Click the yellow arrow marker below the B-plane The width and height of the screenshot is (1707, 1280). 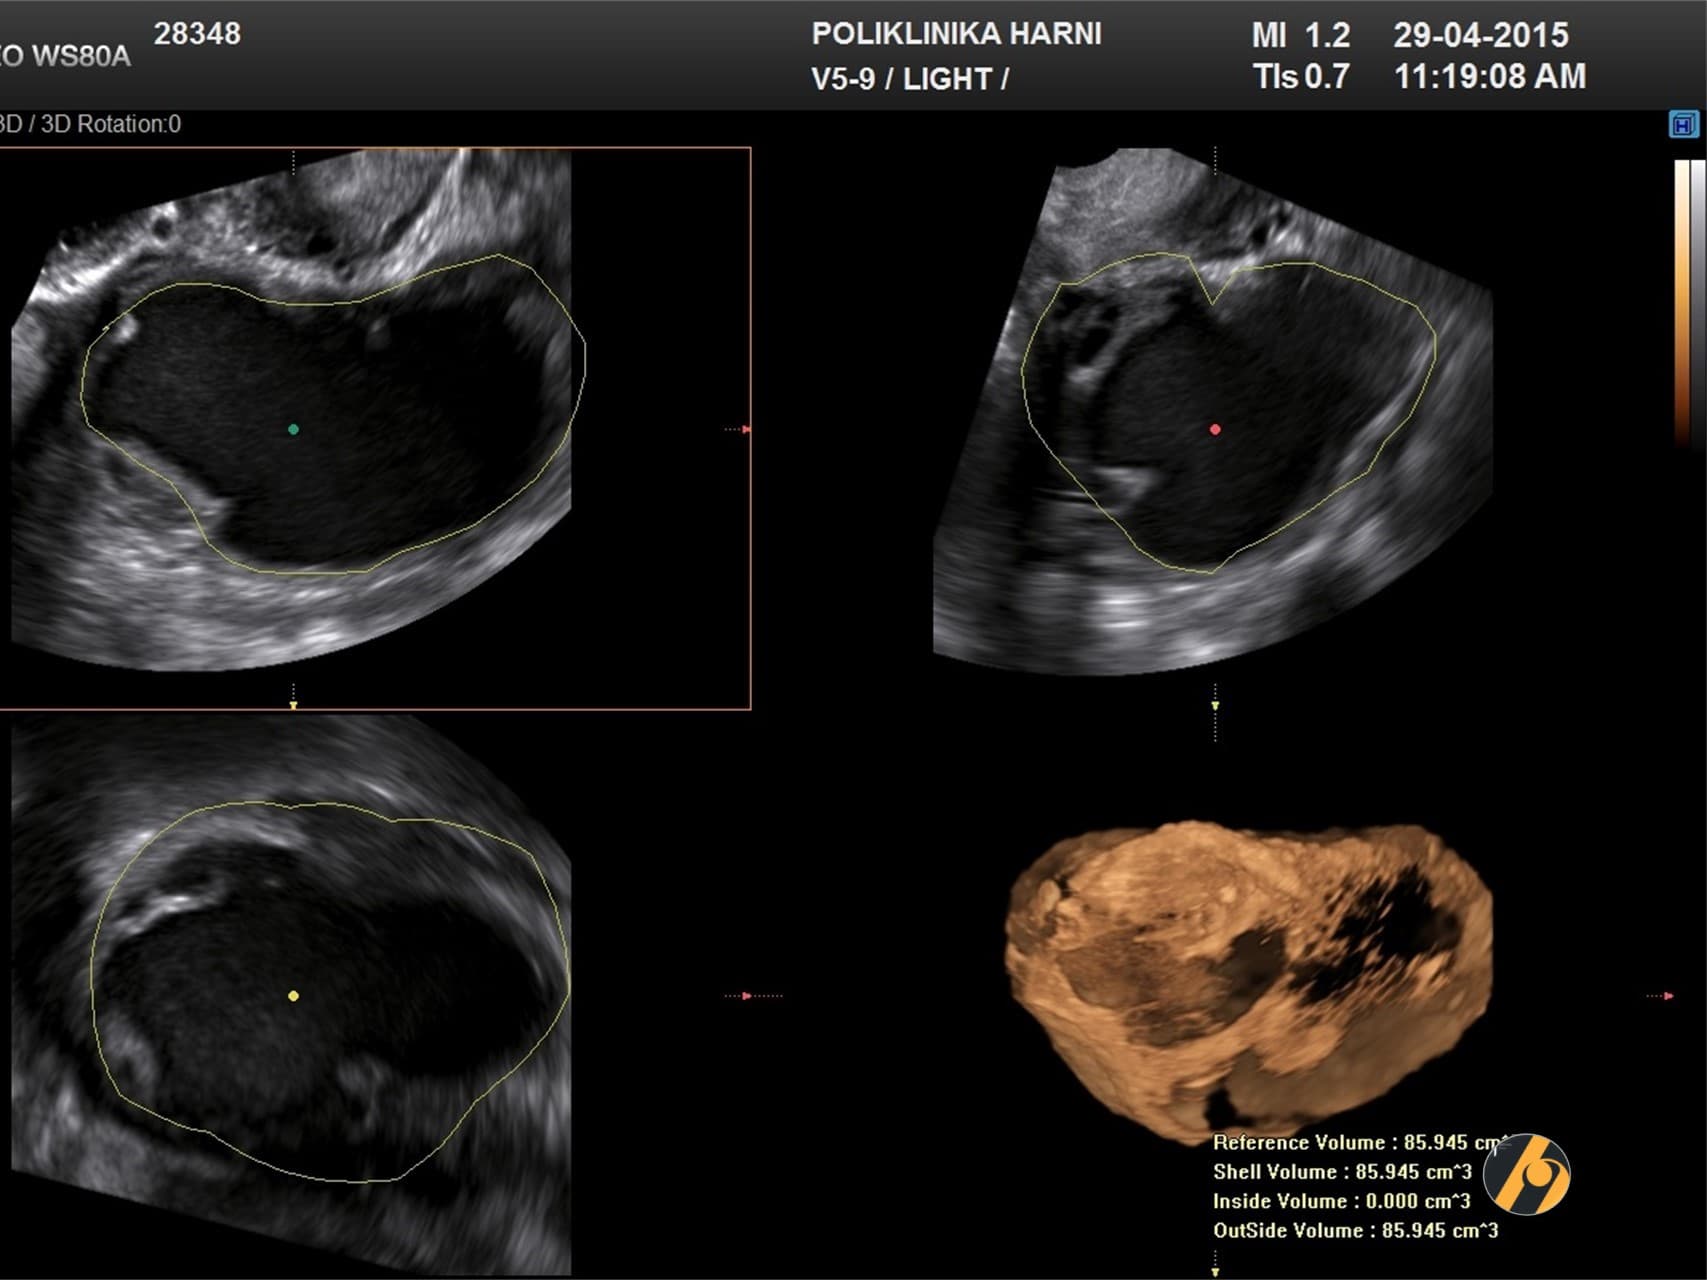click(1215, 707)
